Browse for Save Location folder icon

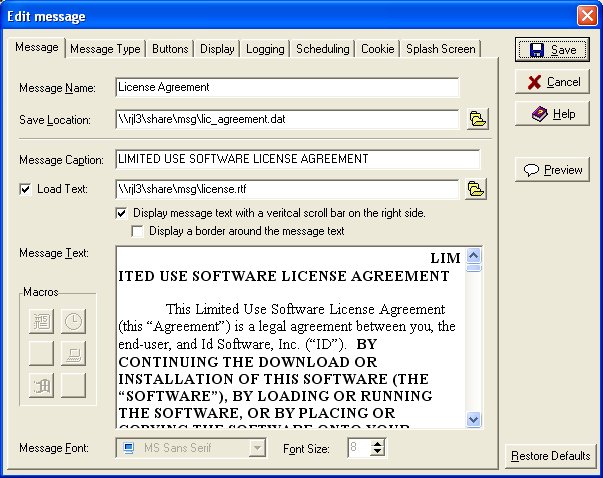pyautogui.click(x=477, y=118)
